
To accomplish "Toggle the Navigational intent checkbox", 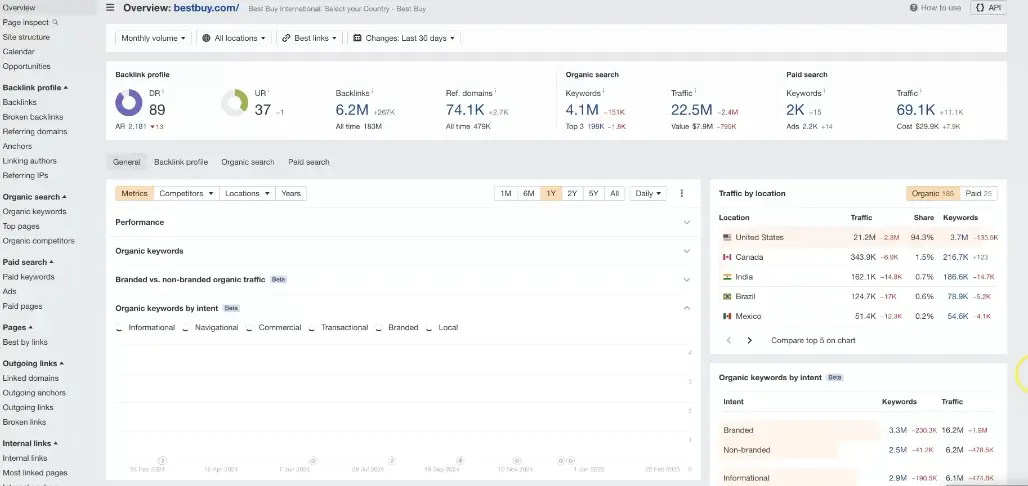I will click(186, 328).
